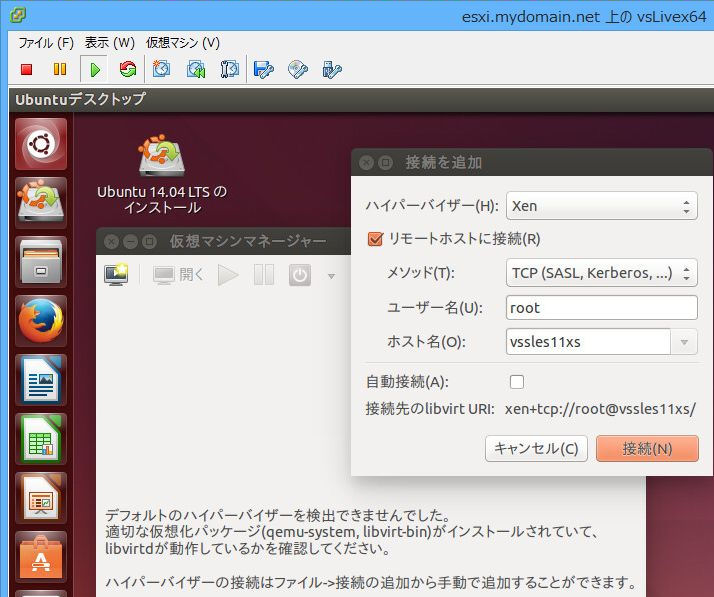This screenshot has width=714, height=597.
Task: Click the Ubuntuデスクトップ top panel title
Action: pyautogui.click(x=81, y=99)
